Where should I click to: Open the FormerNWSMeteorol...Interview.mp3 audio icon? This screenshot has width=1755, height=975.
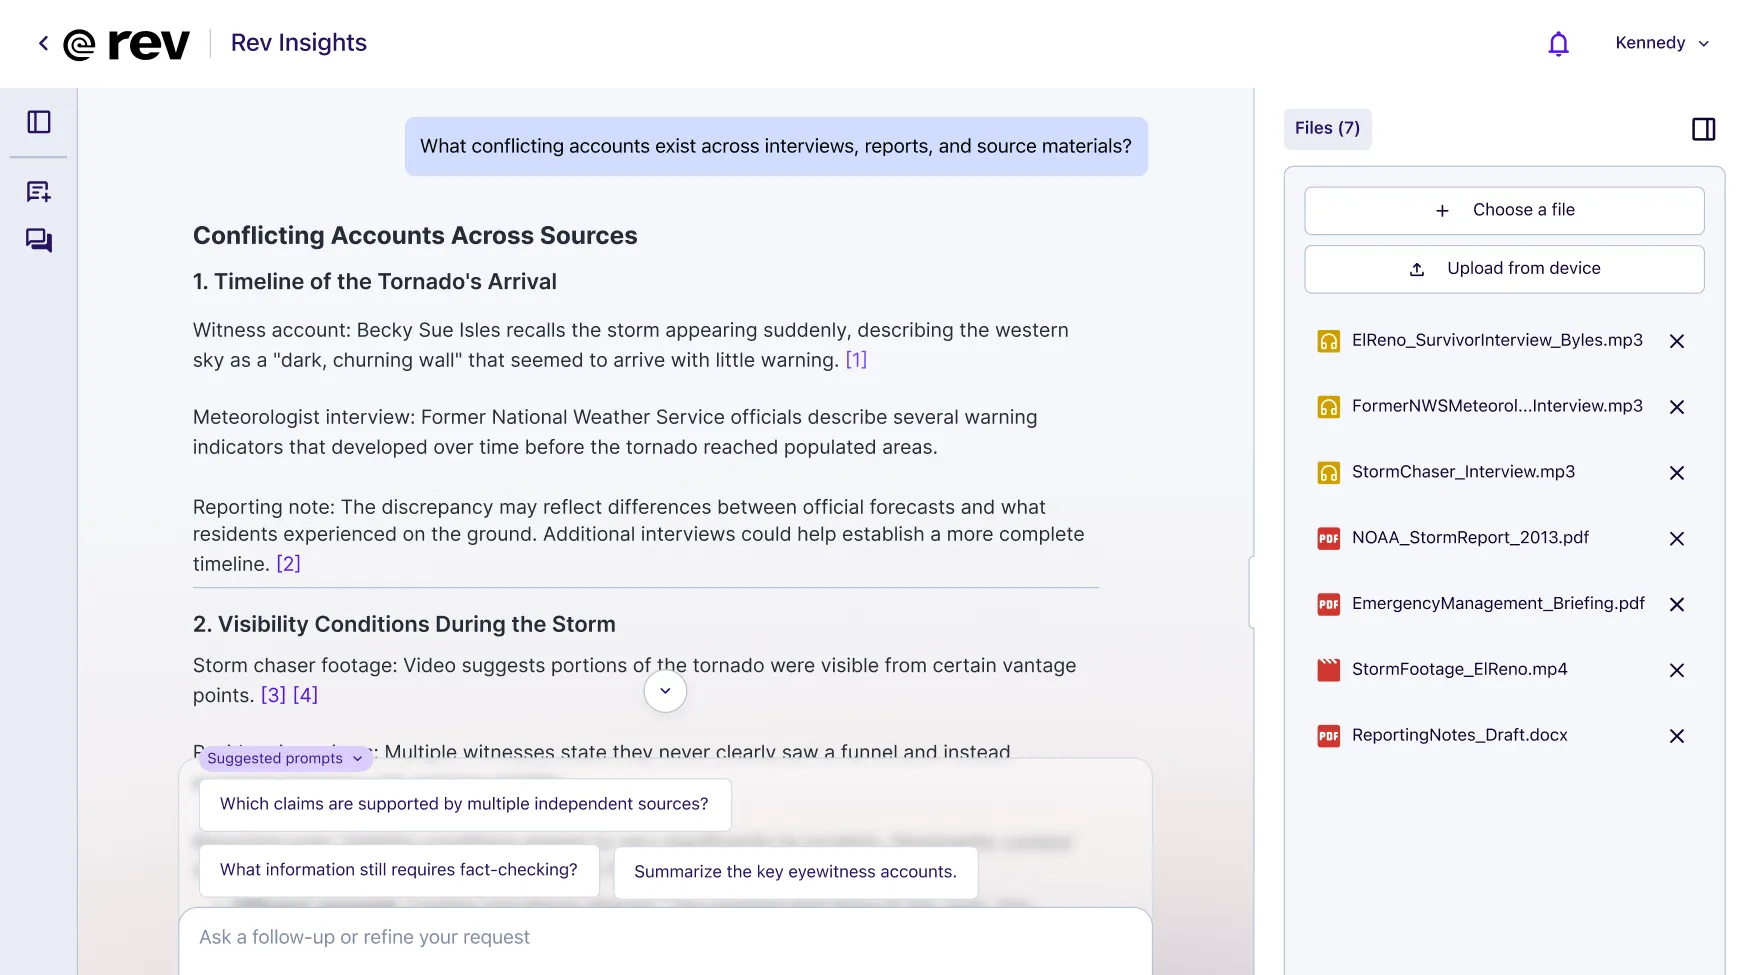pos(1328,407)
